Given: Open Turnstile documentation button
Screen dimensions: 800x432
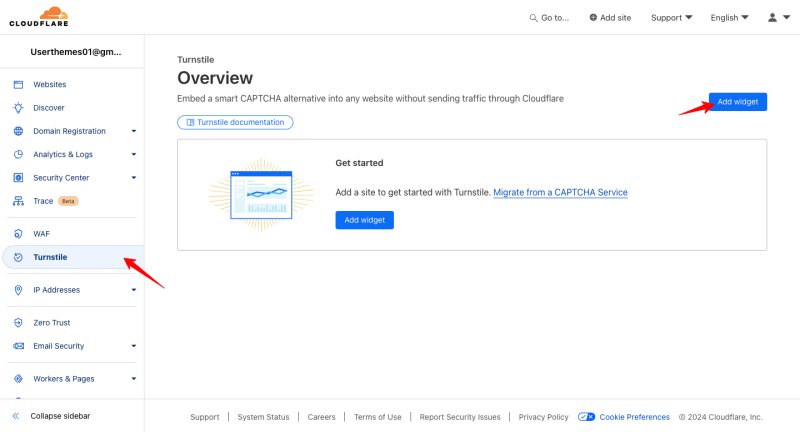Looking at the screenshot, I should (235, 122).
